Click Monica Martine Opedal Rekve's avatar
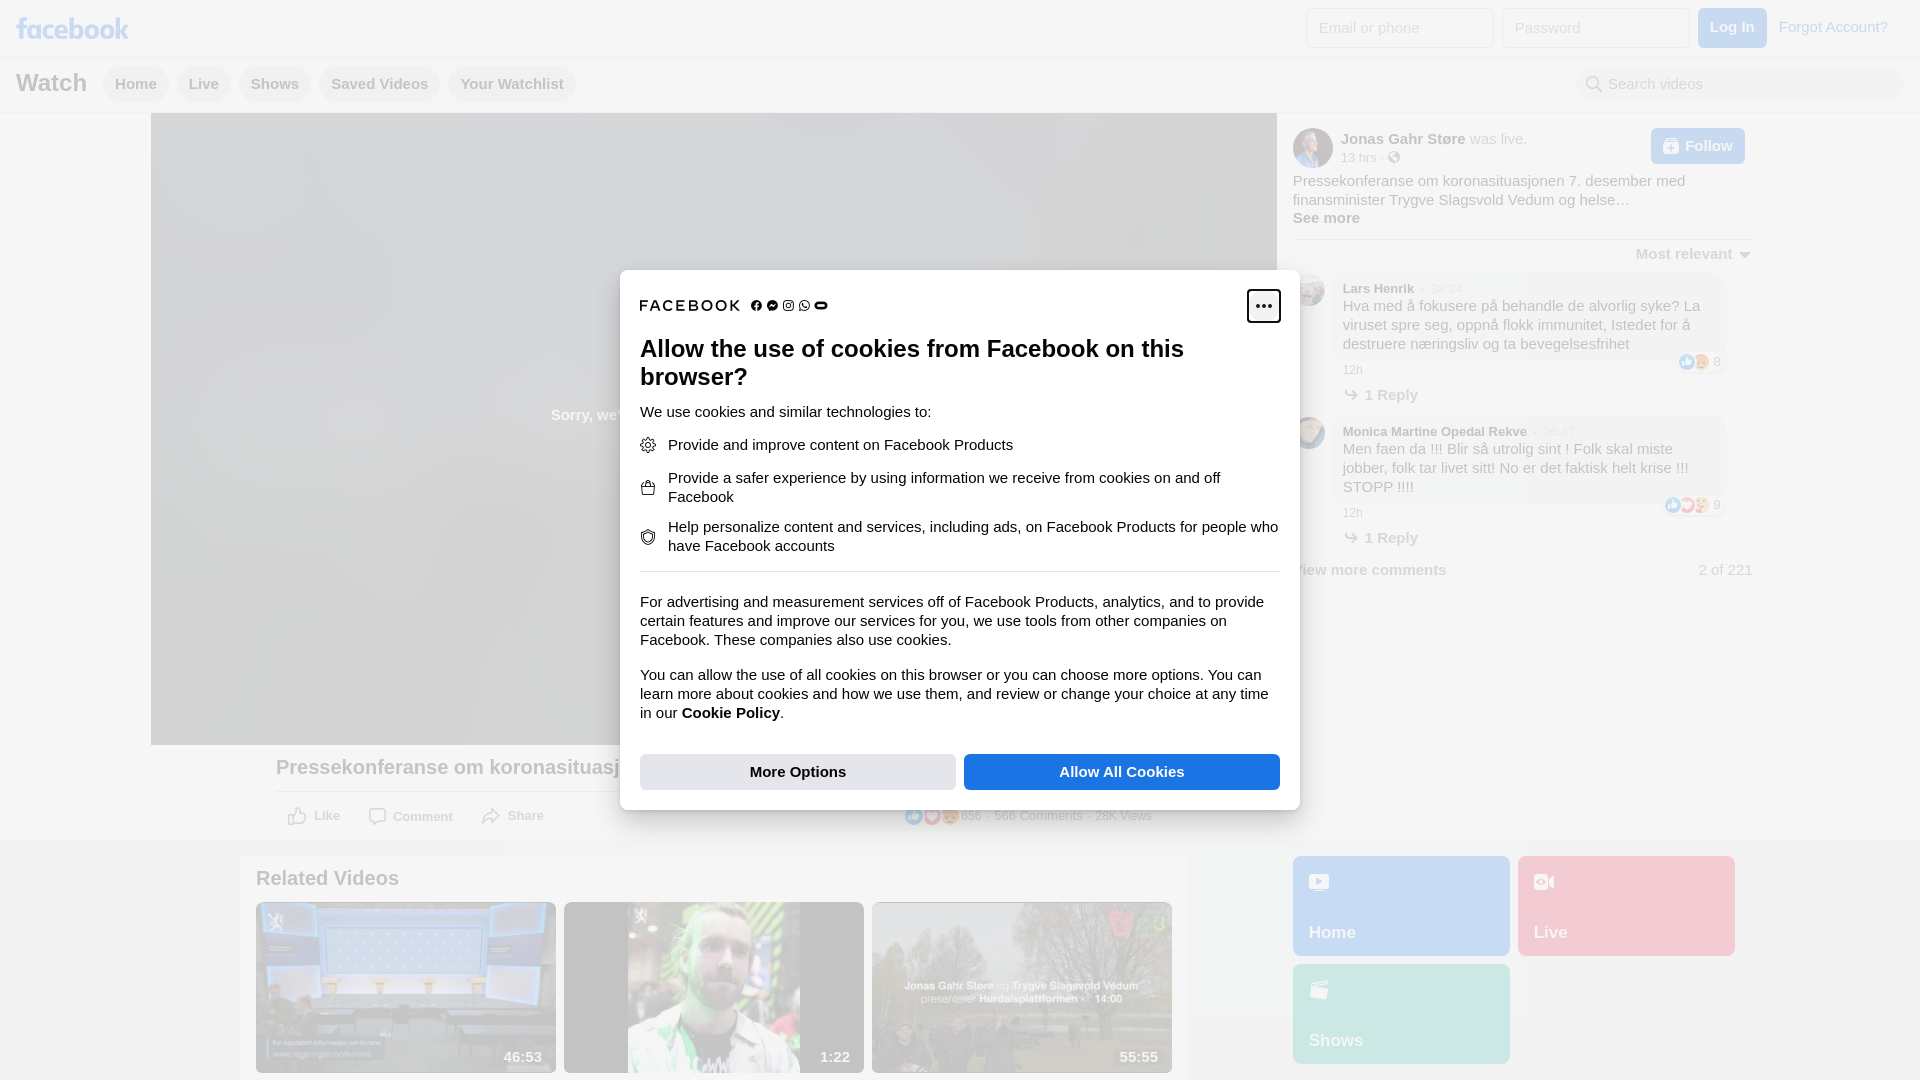Image resolution: width=1920 pixels, height=1080 pixels. coord(1309,433)
